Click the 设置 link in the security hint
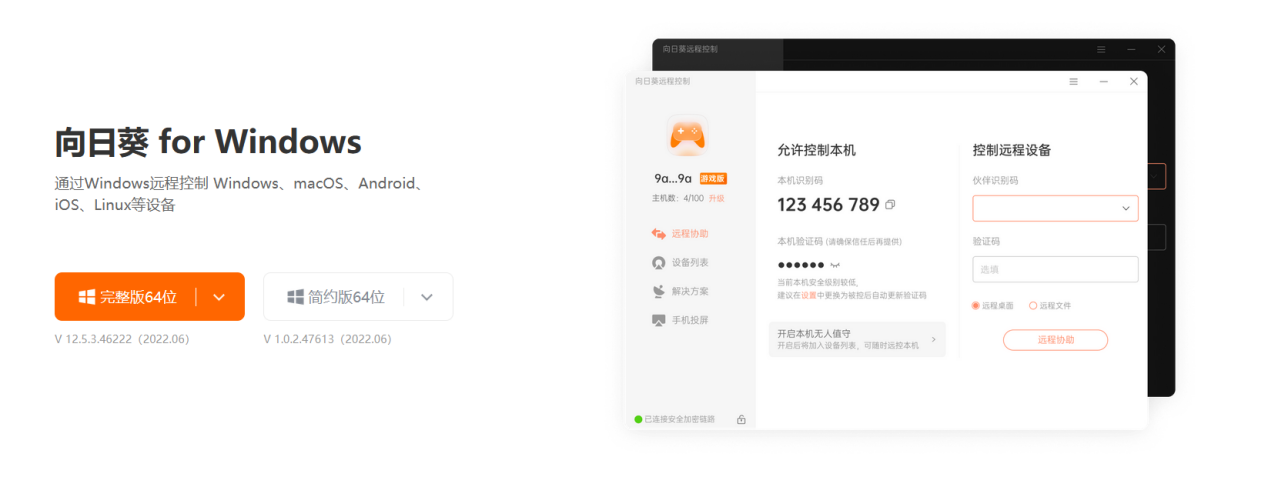The image size is (1268, 487). click(x=808, y=296)
